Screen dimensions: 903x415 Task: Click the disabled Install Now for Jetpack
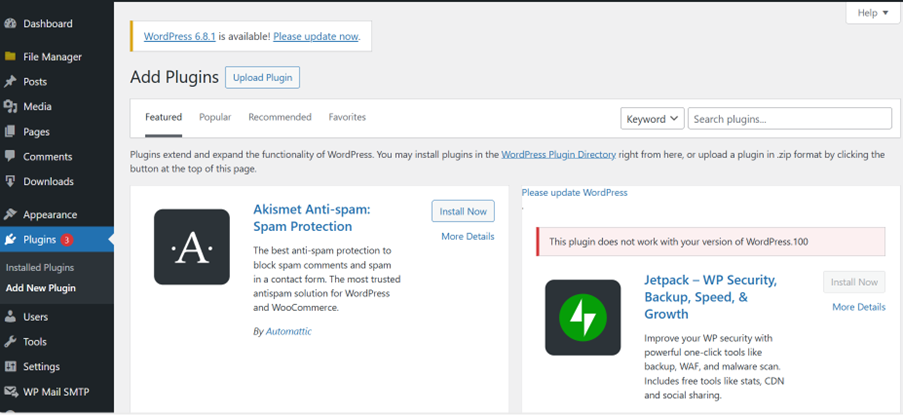coord(854,282)
